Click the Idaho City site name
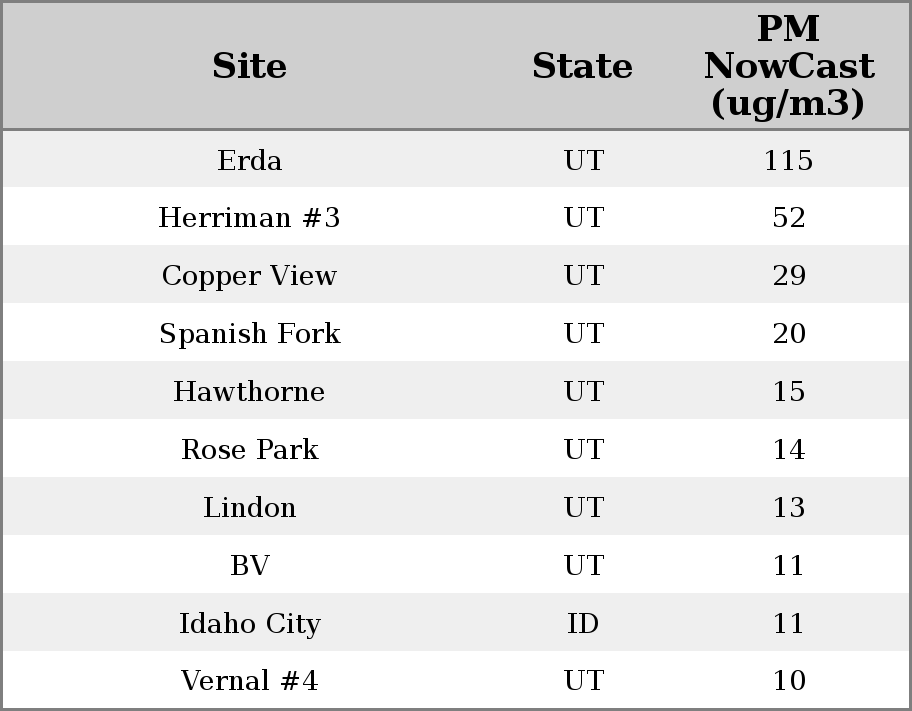Image resolution: width=912 pixels, height=711 pixels. 250,624
